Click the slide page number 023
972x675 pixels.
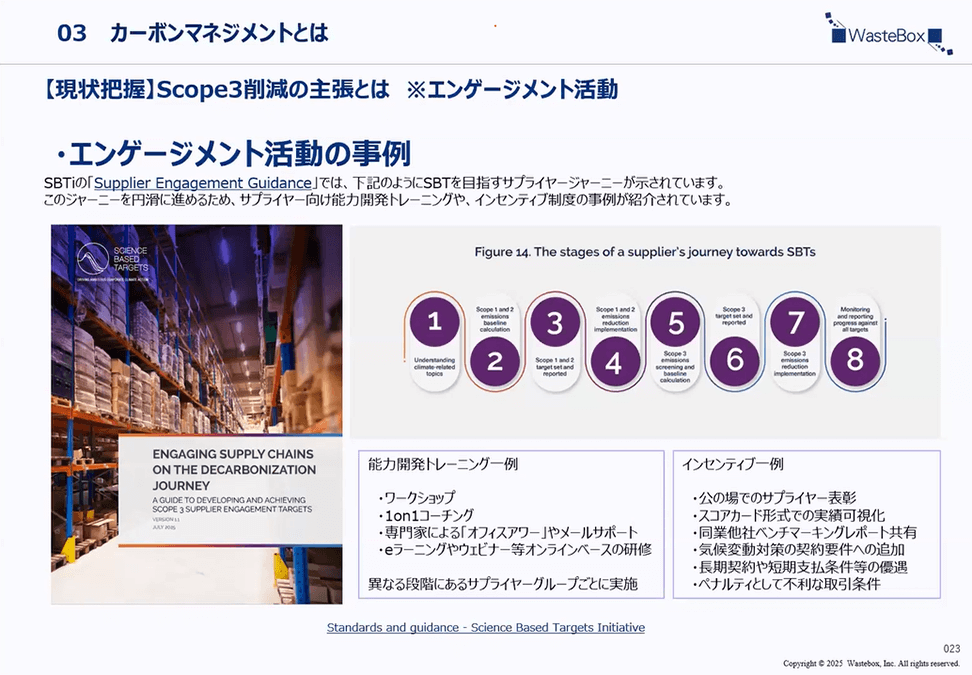click(x=951, y=648)
